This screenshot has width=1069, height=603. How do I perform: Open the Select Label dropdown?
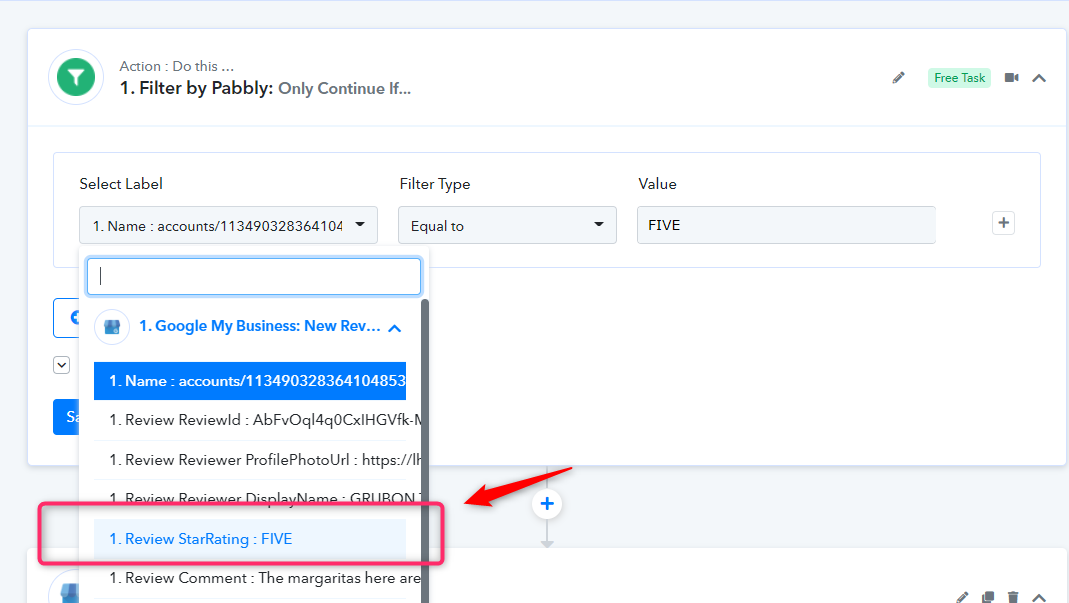click(x=228, y=225)
